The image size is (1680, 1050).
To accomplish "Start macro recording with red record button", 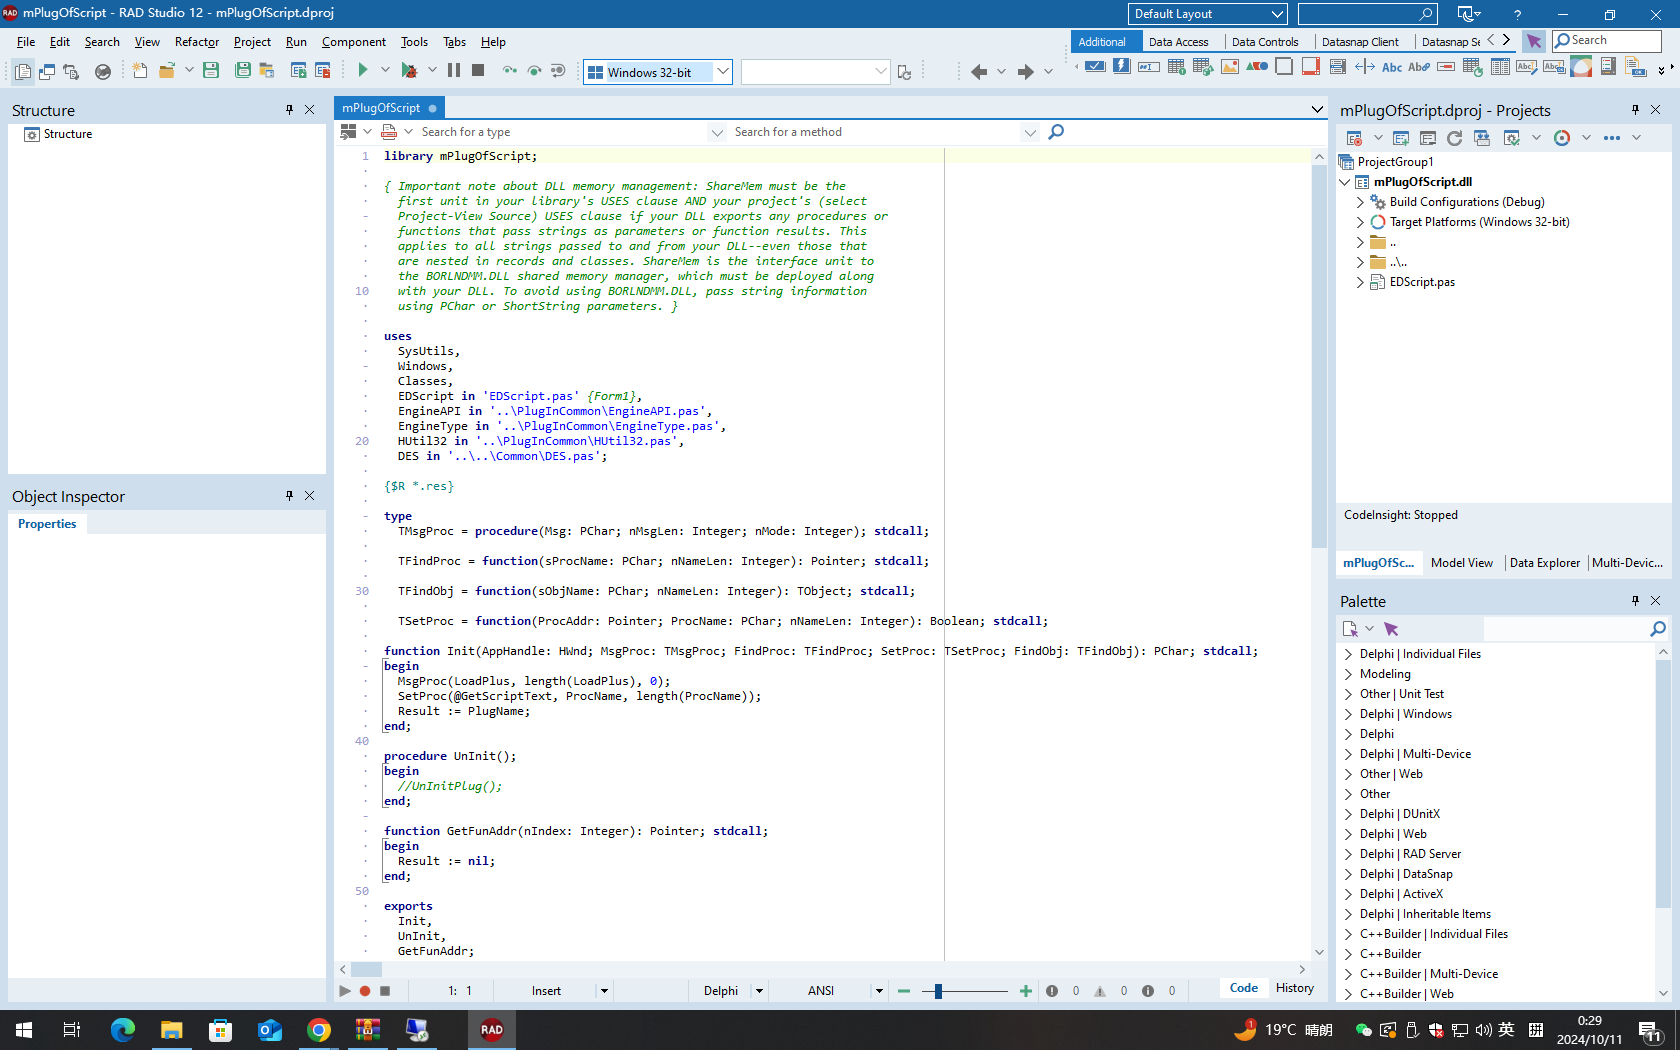I will coord(365,991).
